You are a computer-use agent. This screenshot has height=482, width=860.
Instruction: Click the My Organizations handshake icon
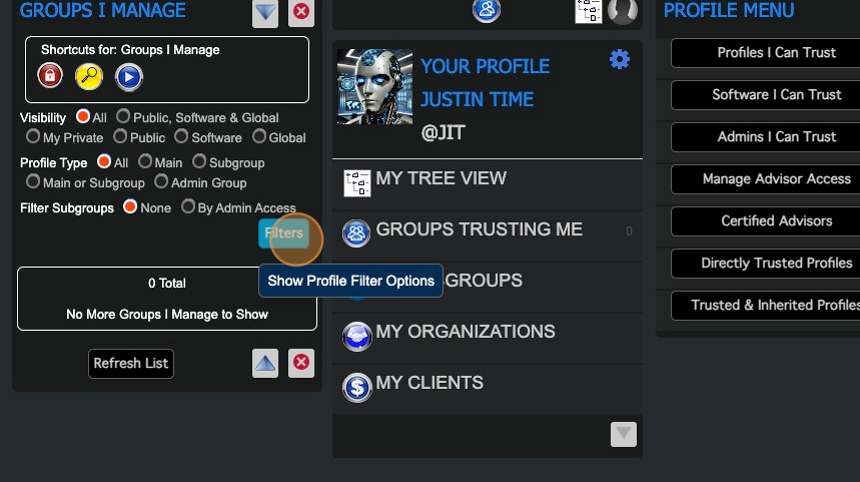[357, 336]
